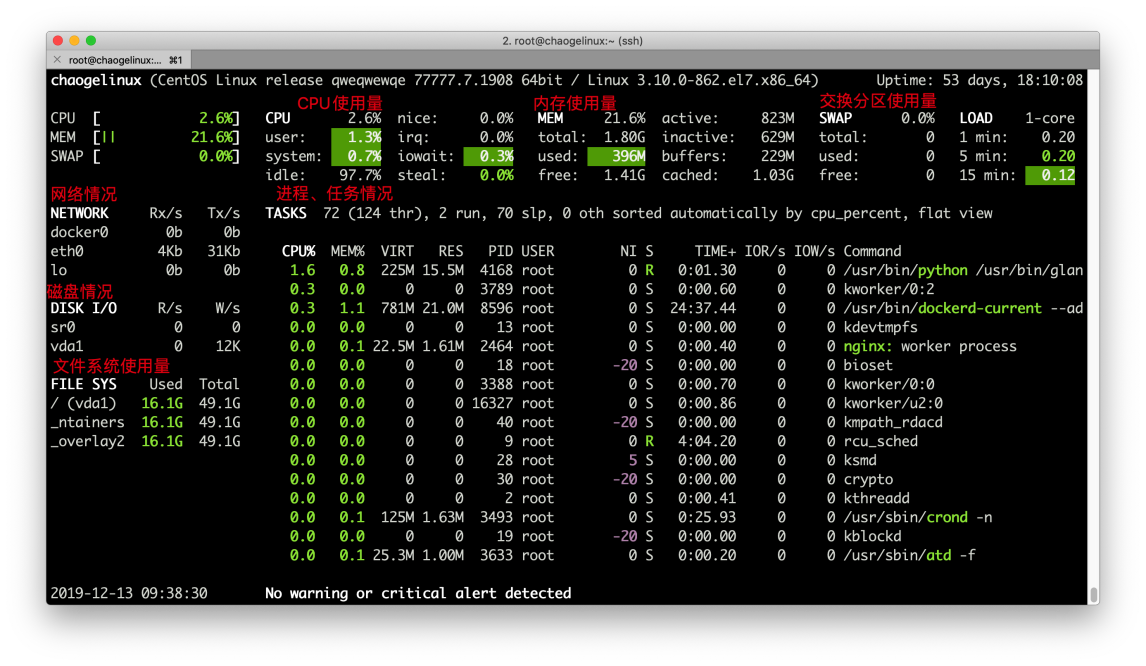Click the CPU% column header
Image resolution: width=1146 pixels, height=666 pixels.
coord(298,251)
